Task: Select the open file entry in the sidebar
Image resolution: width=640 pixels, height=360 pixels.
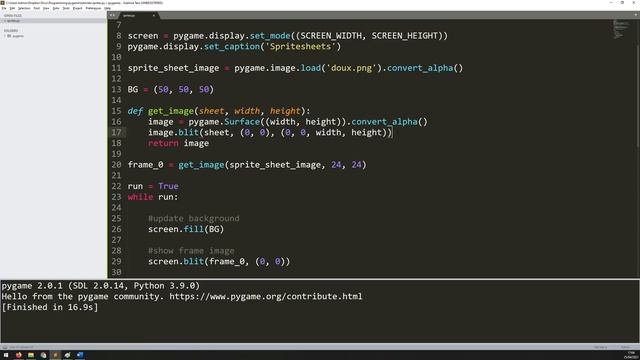Action: coord(53,21)
